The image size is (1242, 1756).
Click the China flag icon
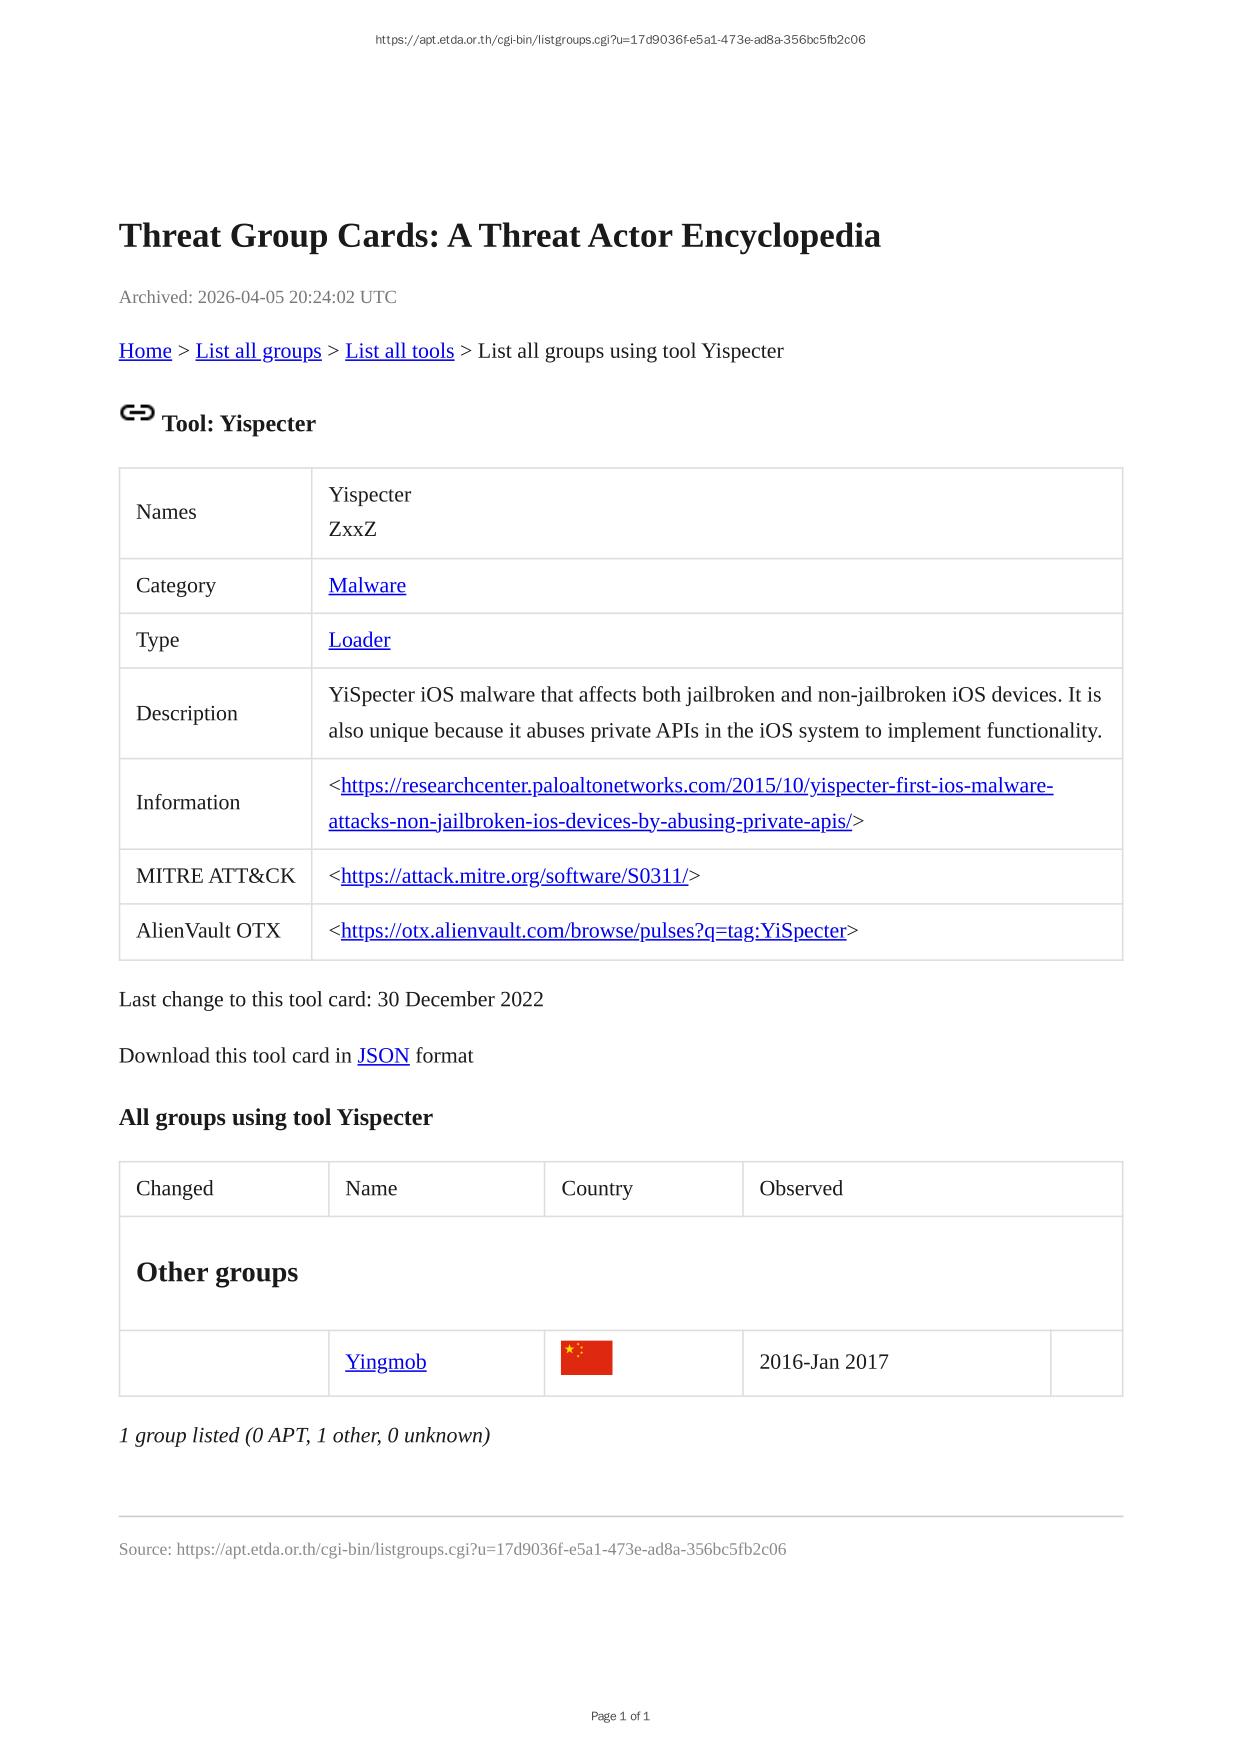point(586,1358)
